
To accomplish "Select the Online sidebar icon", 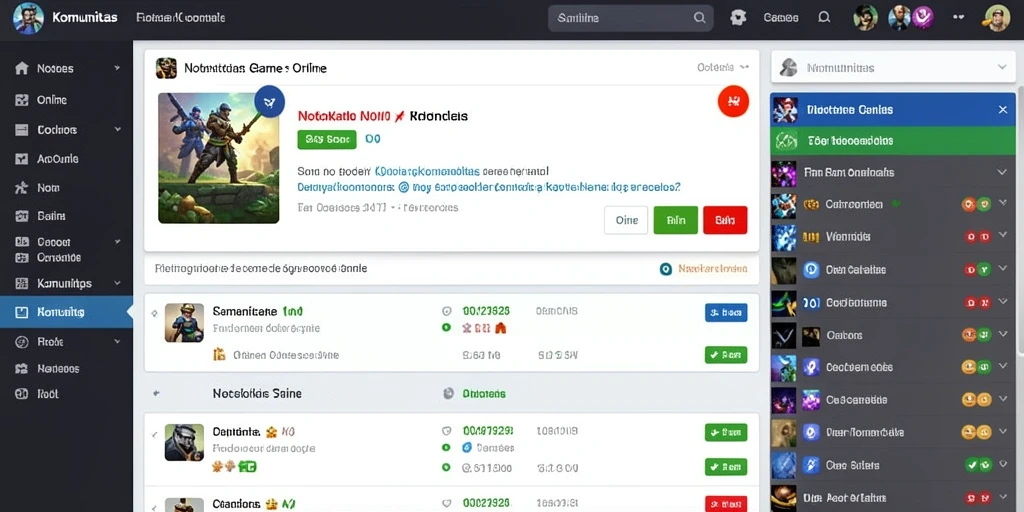I will pyautogui.click(x=22, y=100).
